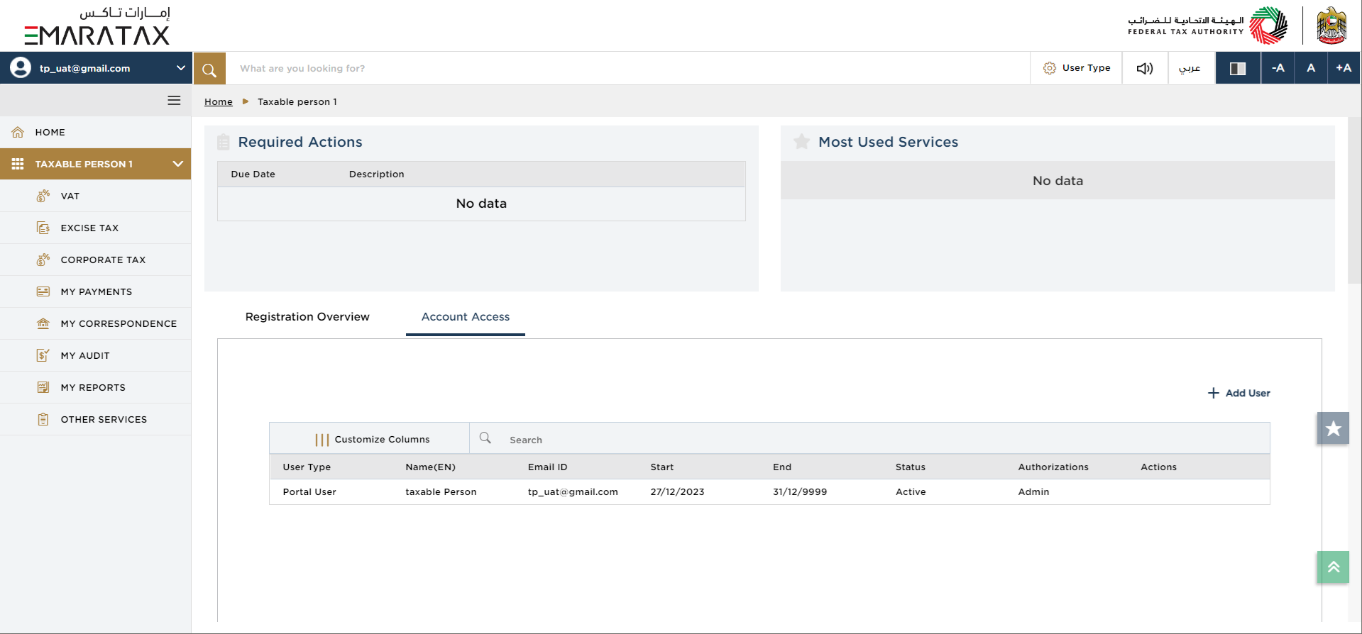Click the house icon next to HOME
Image resolution: width=1362 pixels, height=634 pixels.
pos(17,132)
